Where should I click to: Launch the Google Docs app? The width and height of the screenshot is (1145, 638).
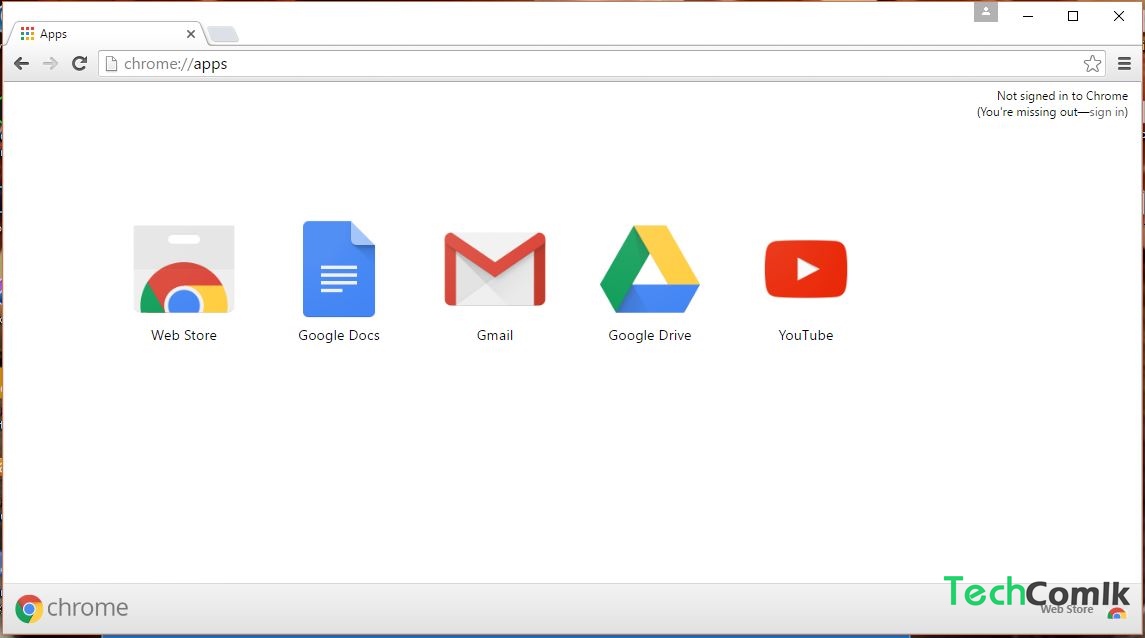click(x=339, y=269)
